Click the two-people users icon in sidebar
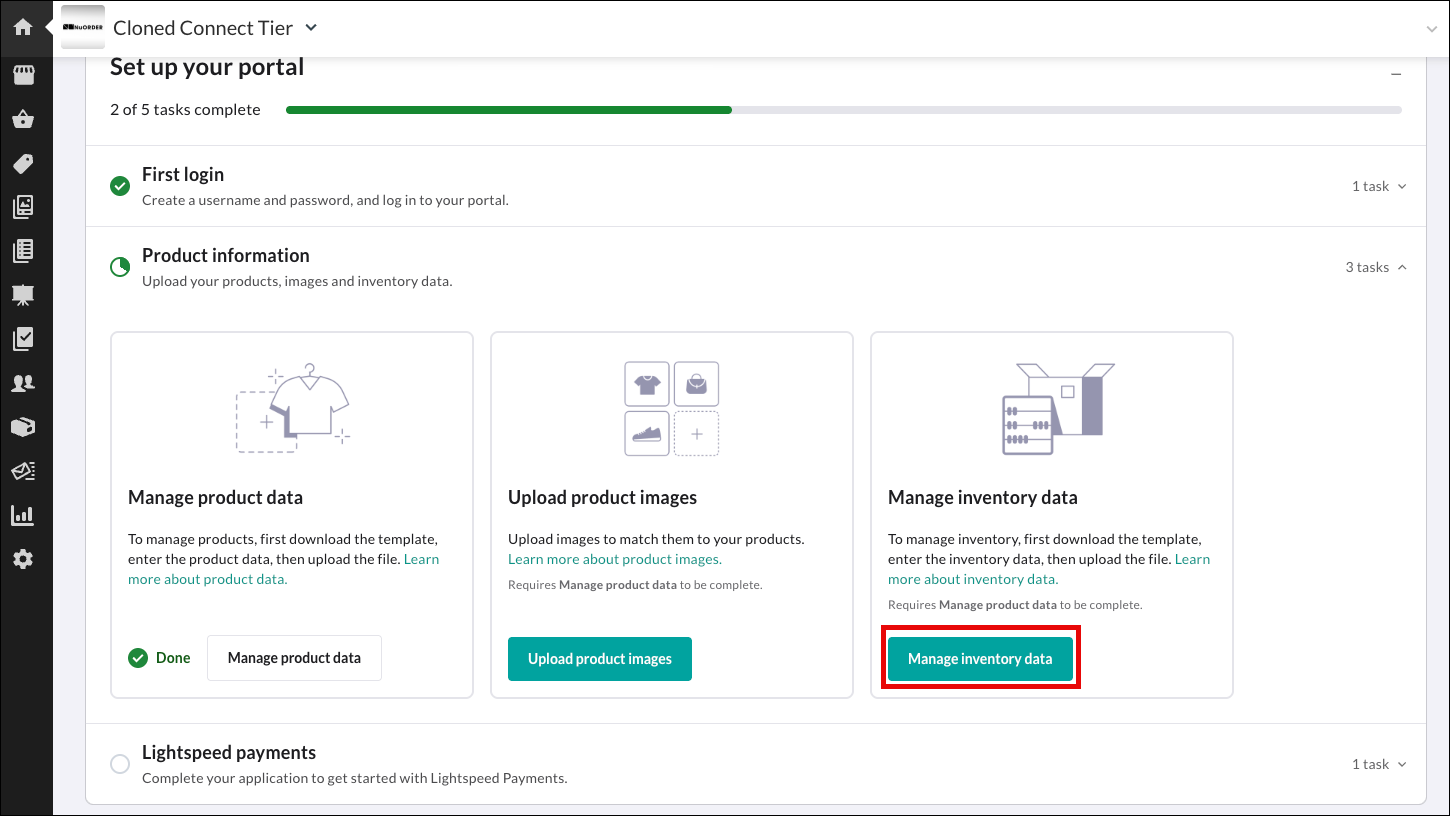1450x816 pixels. pos(23,382)
